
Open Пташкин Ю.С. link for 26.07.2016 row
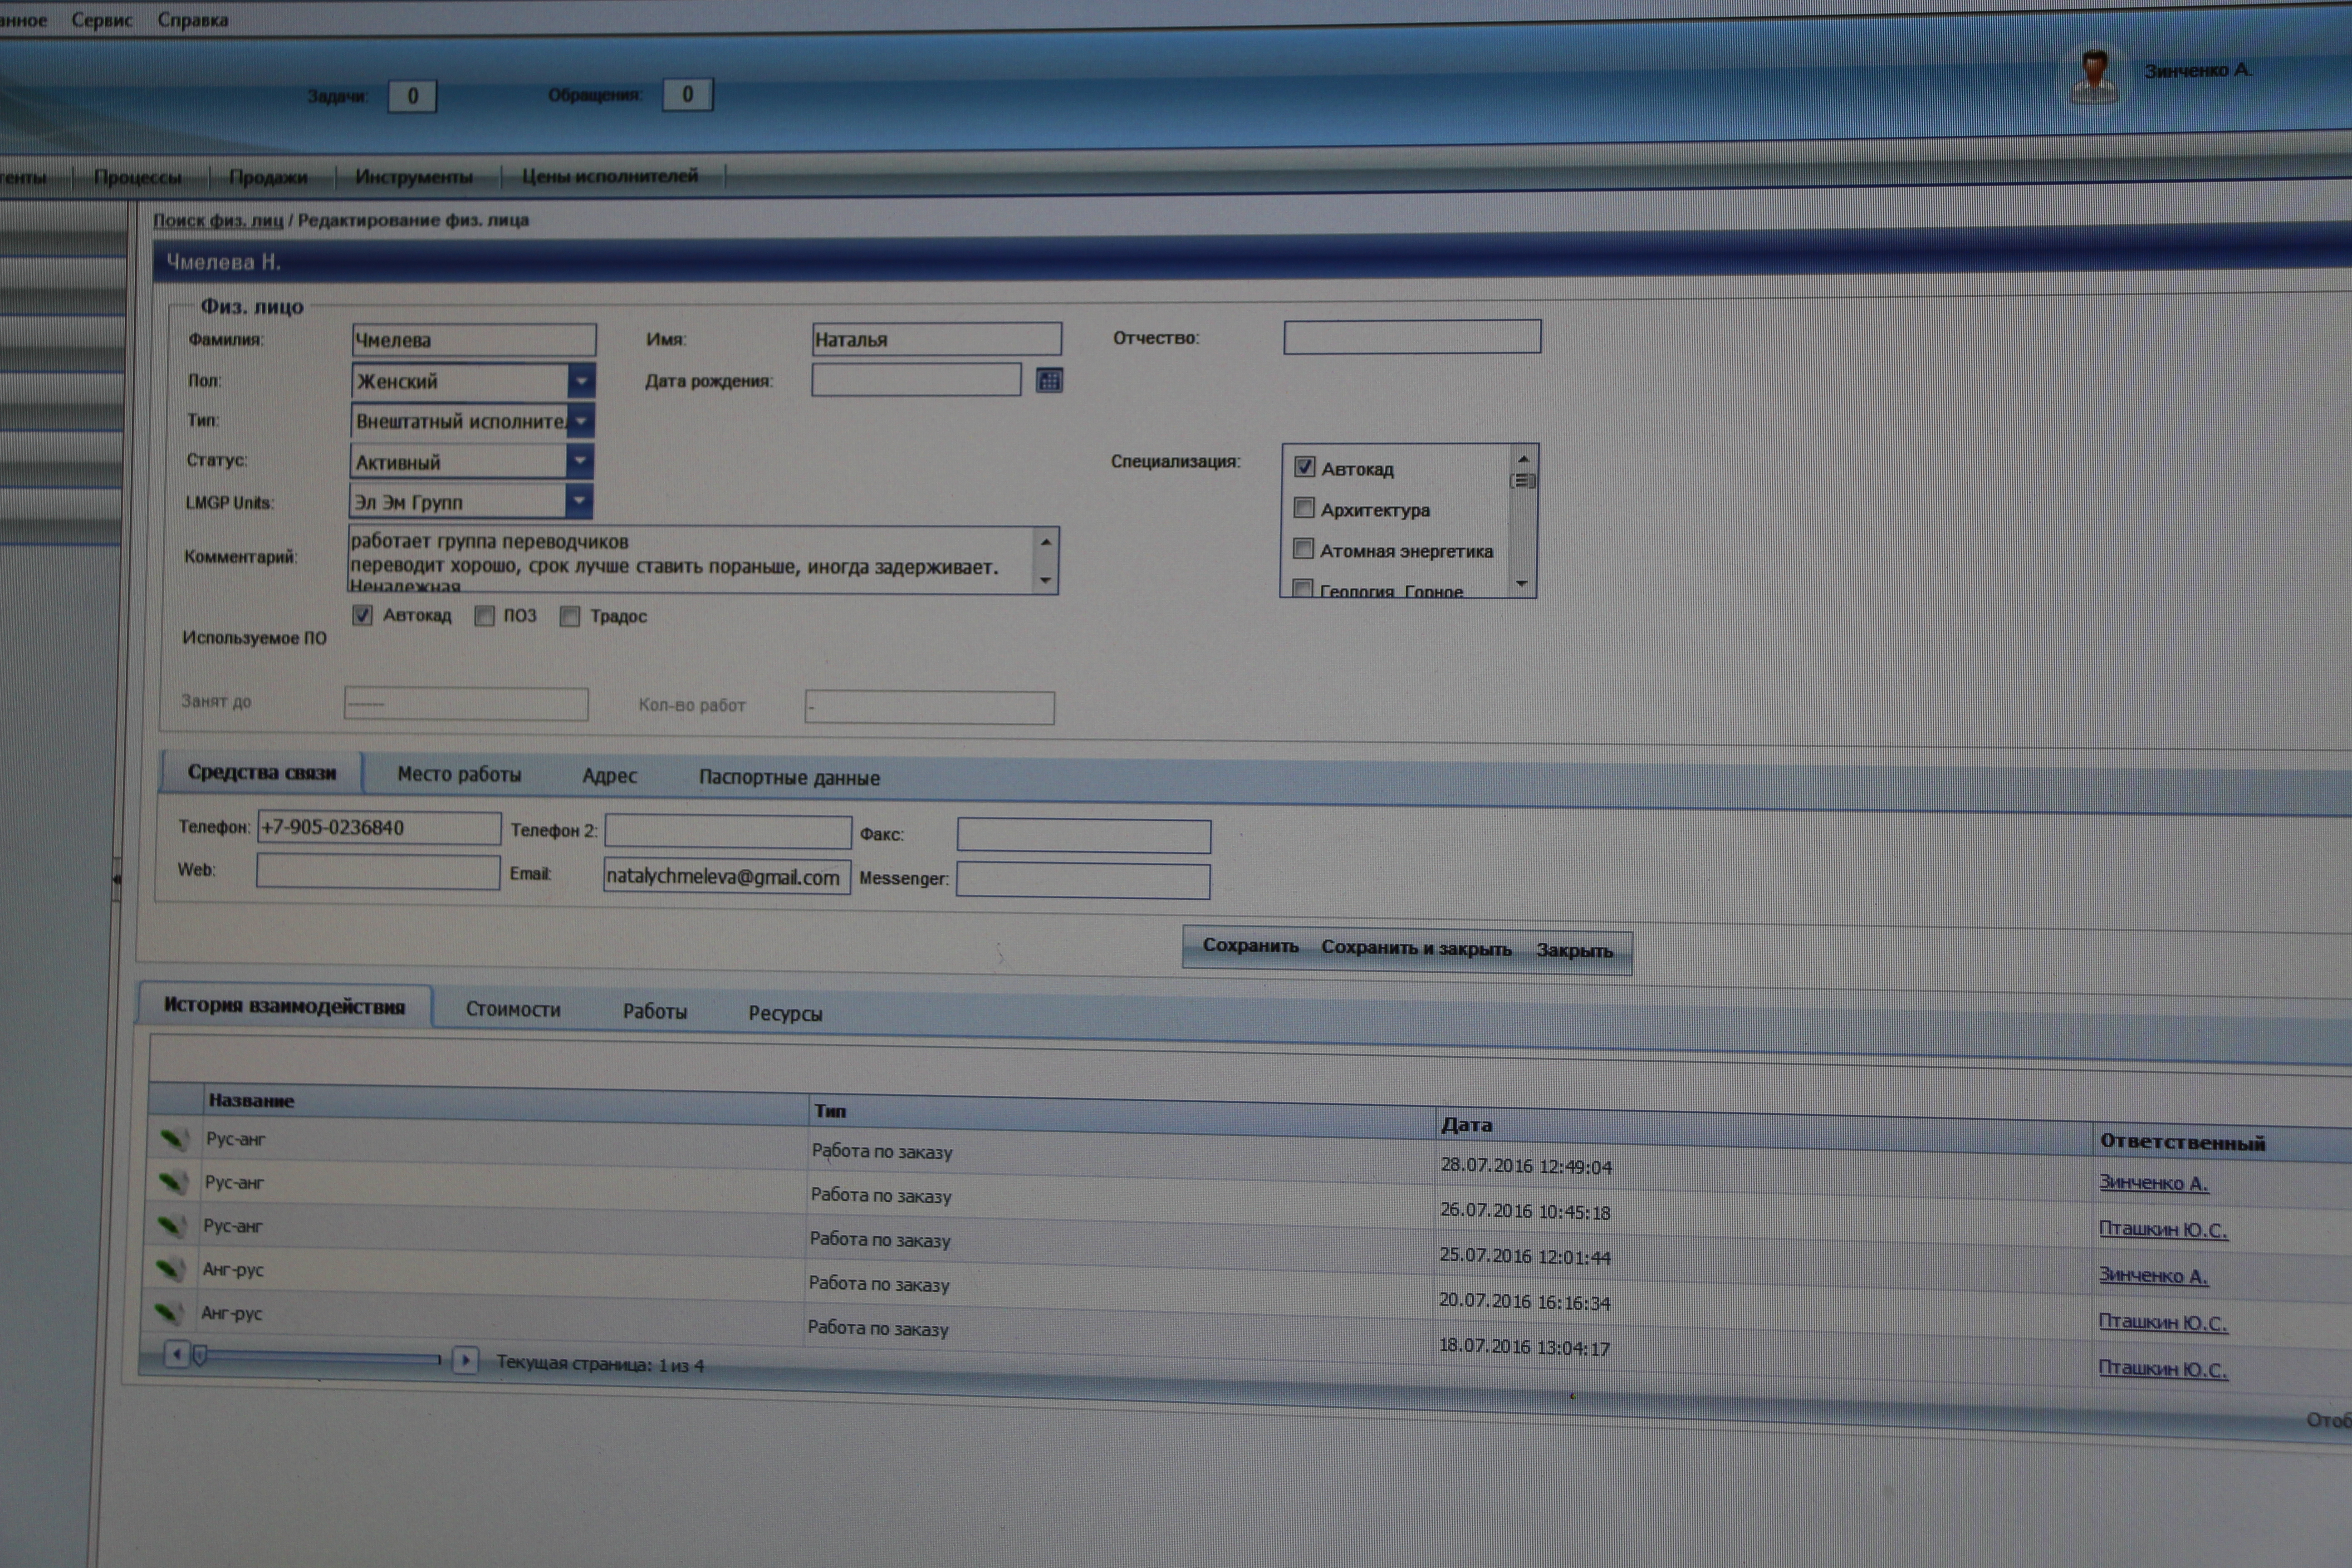pyautogui.click(x=2162, y=1229)
